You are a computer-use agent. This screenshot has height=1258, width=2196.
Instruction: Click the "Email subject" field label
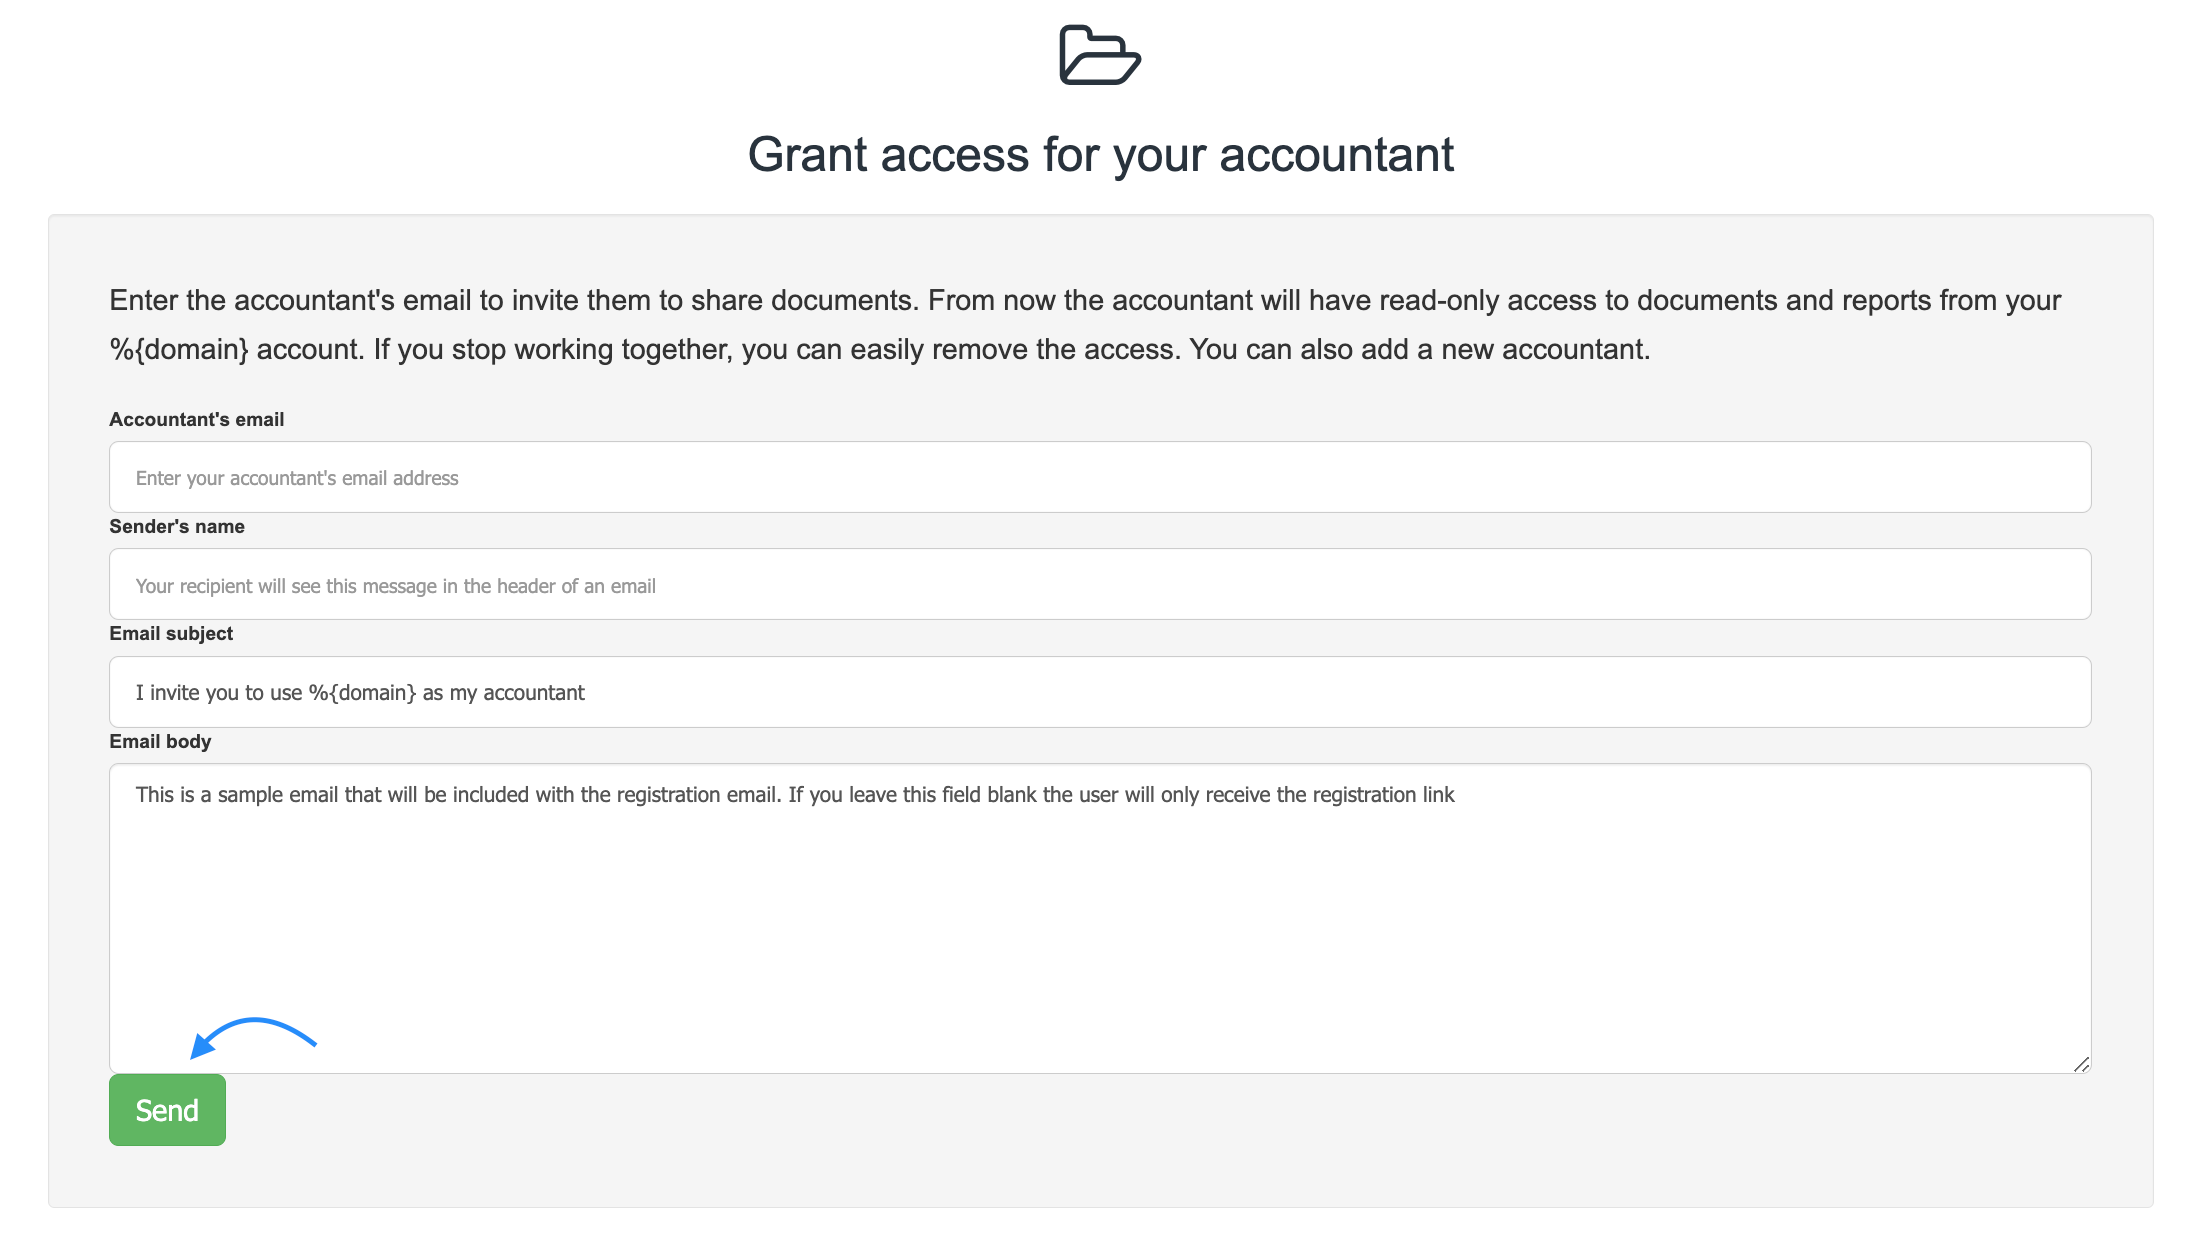[x=170, y=633]
